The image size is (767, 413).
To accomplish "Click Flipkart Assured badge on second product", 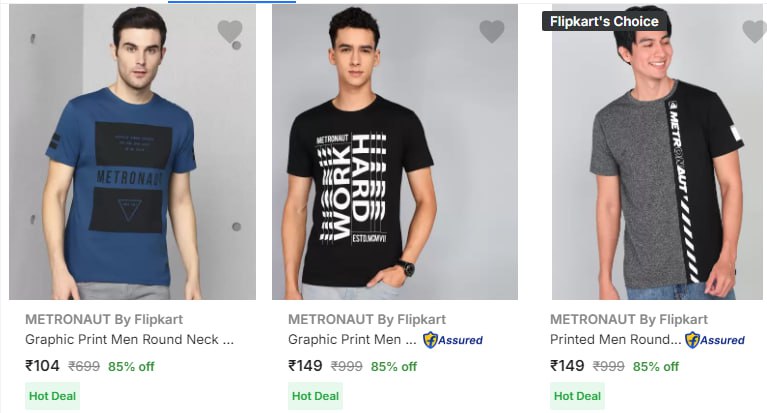I will (453, 340).
